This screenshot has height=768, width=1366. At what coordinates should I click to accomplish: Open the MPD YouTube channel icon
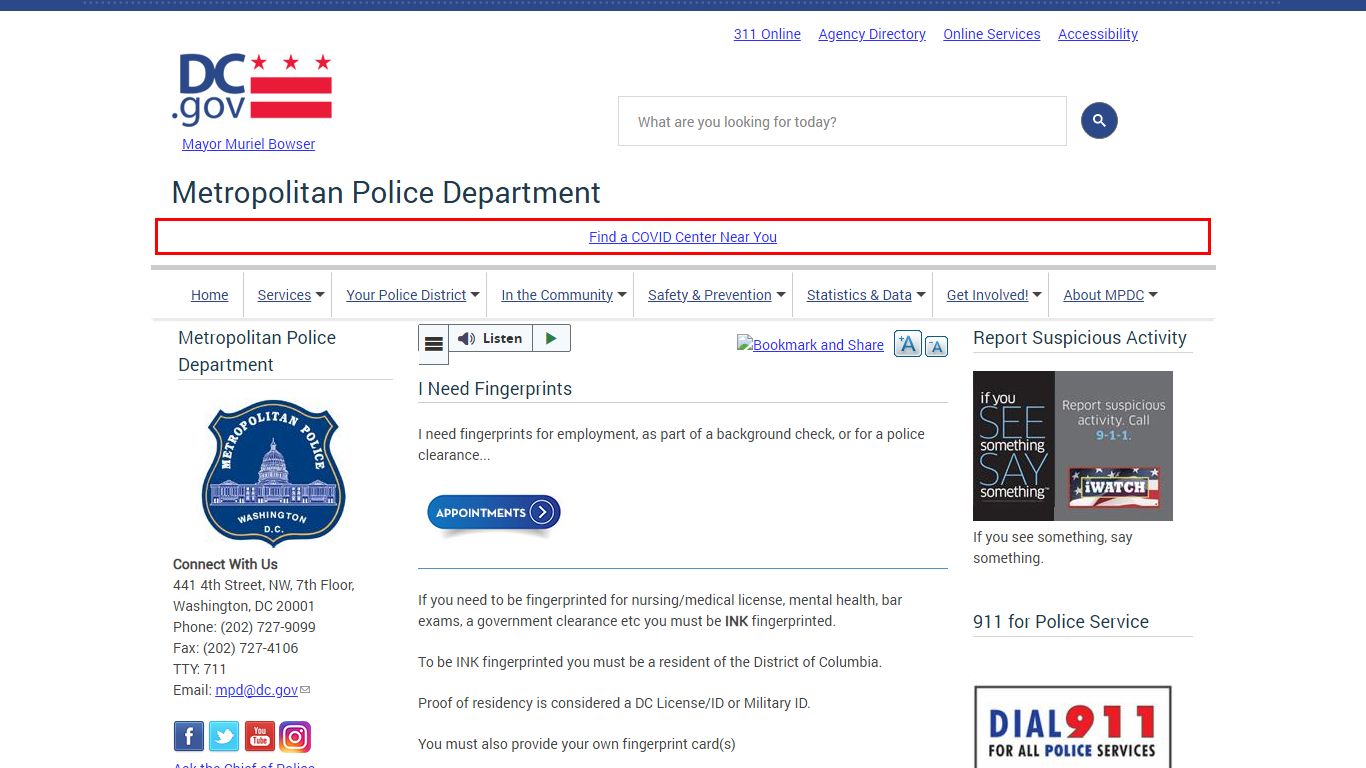(260, 737)
